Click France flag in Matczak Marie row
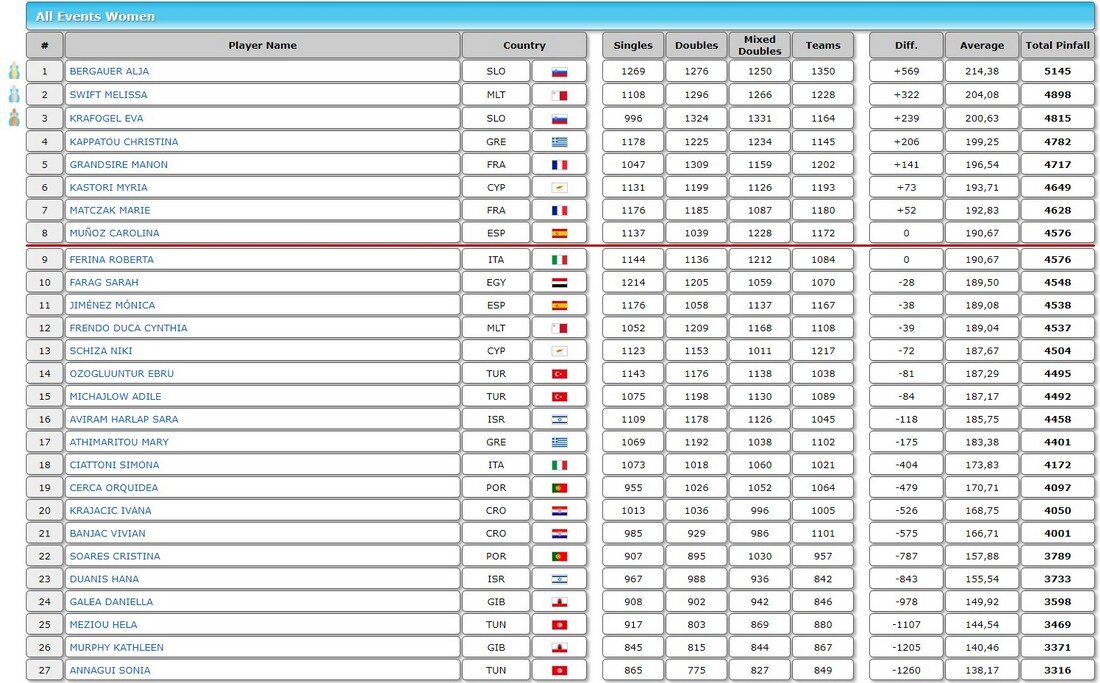Screen dimensions: 1100x683 pyautogui.click(x=559, y=210)
